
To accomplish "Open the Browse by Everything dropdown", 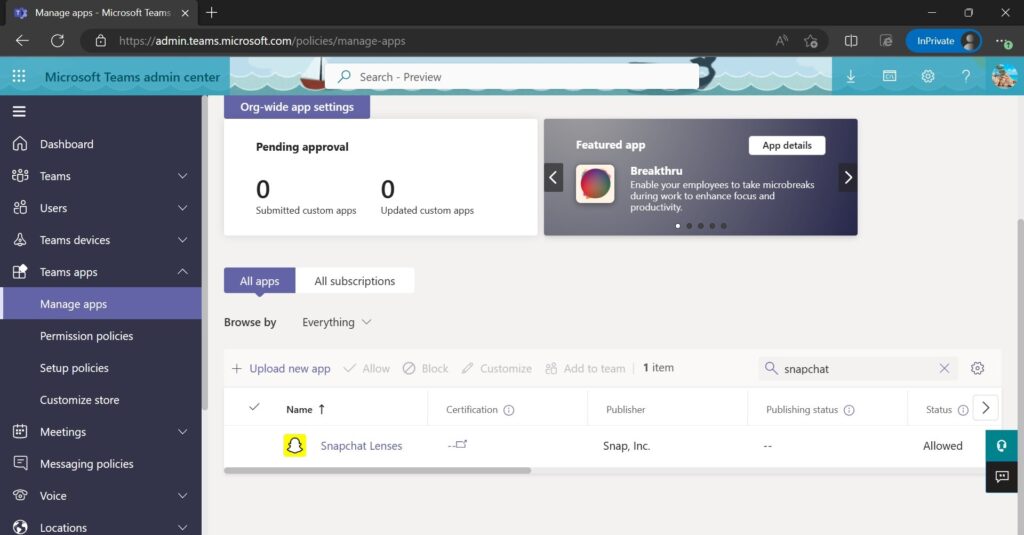I will [x=337, y=322].
